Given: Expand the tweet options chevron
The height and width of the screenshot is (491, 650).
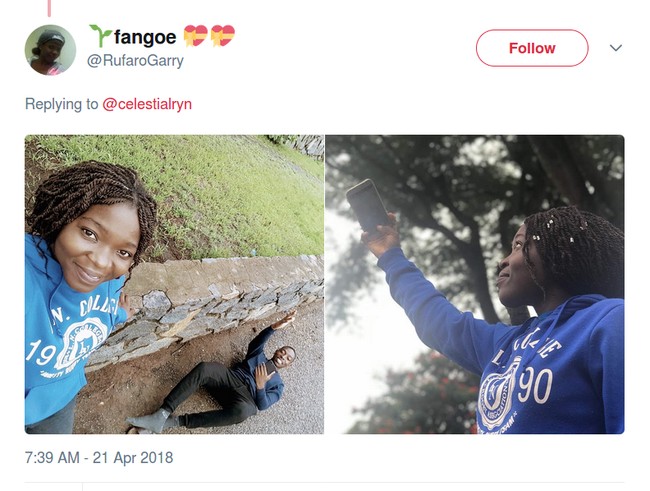Looking at the screenshot, I should click(x=616, y=48).
